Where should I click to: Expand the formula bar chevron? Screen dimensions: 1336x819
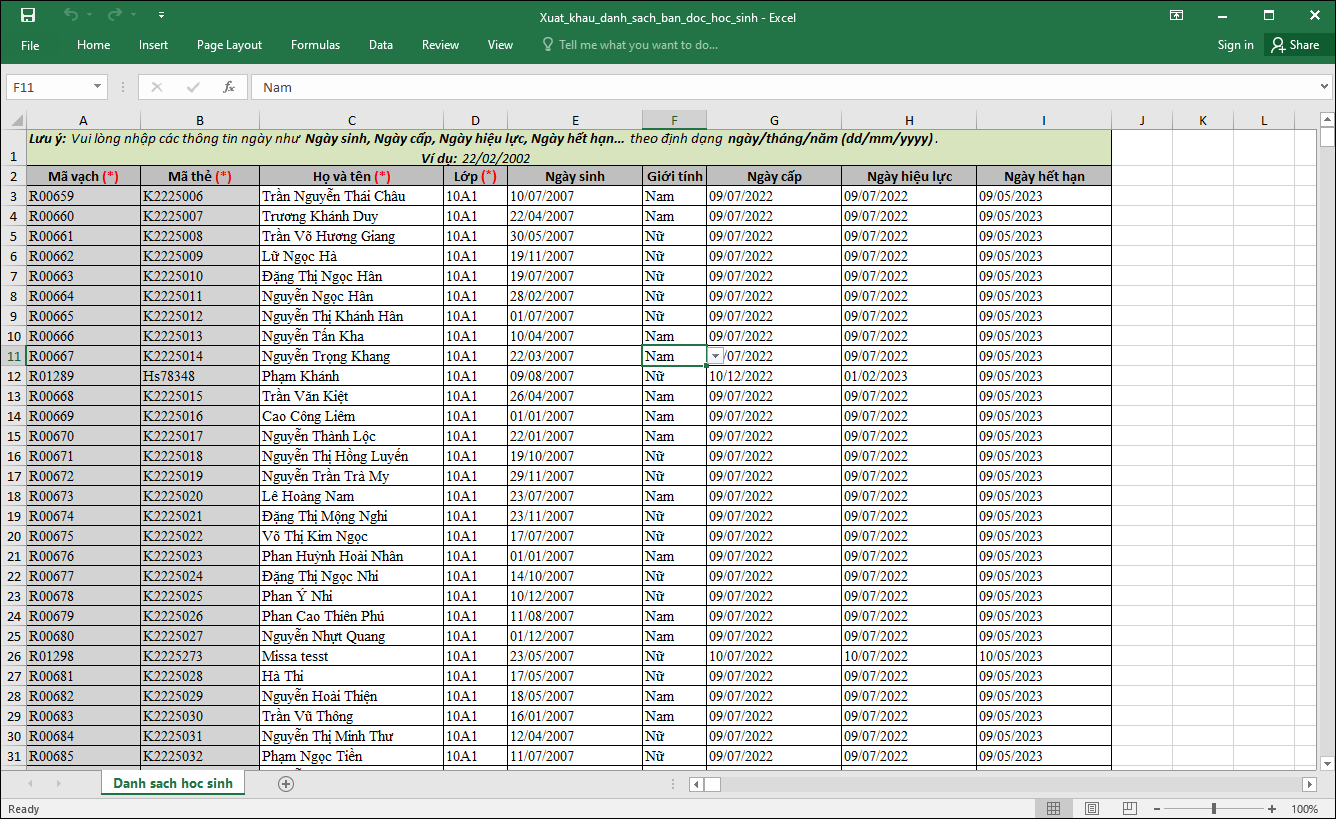pos(1325,87)
